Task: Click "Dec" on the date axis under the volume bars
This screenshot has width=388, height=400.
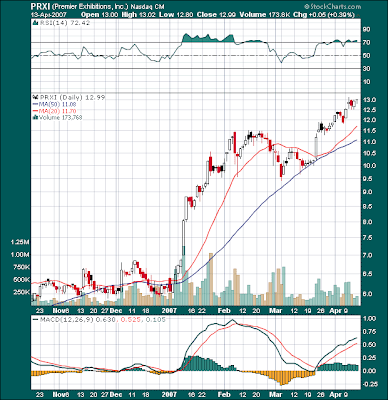Action: coord(116,310)
